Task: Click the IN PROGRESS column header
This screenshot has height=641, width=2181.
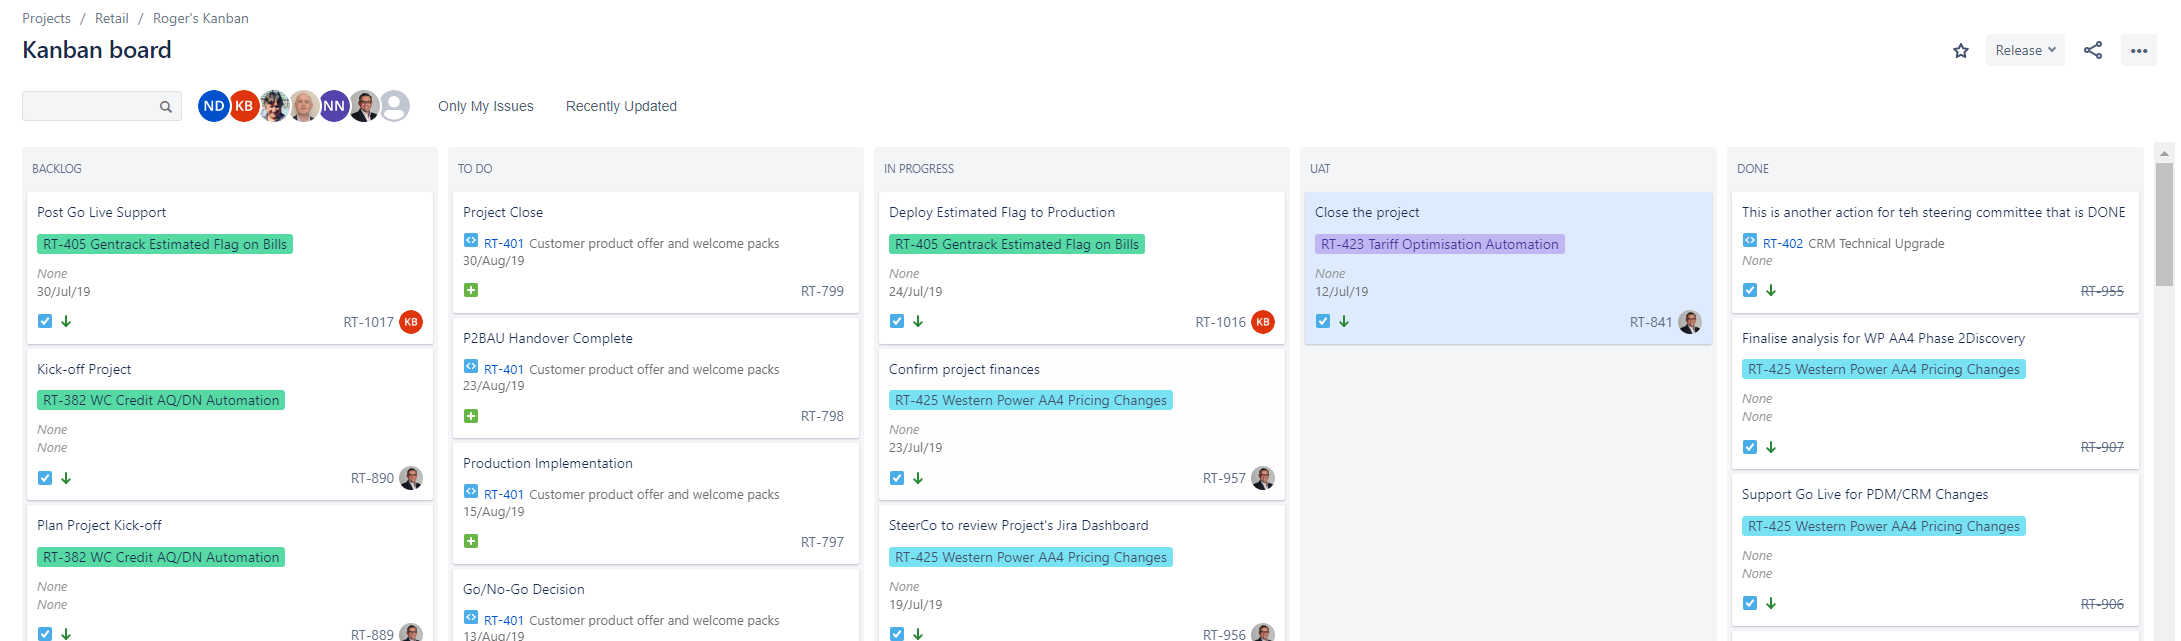Action: click(919, 169)
